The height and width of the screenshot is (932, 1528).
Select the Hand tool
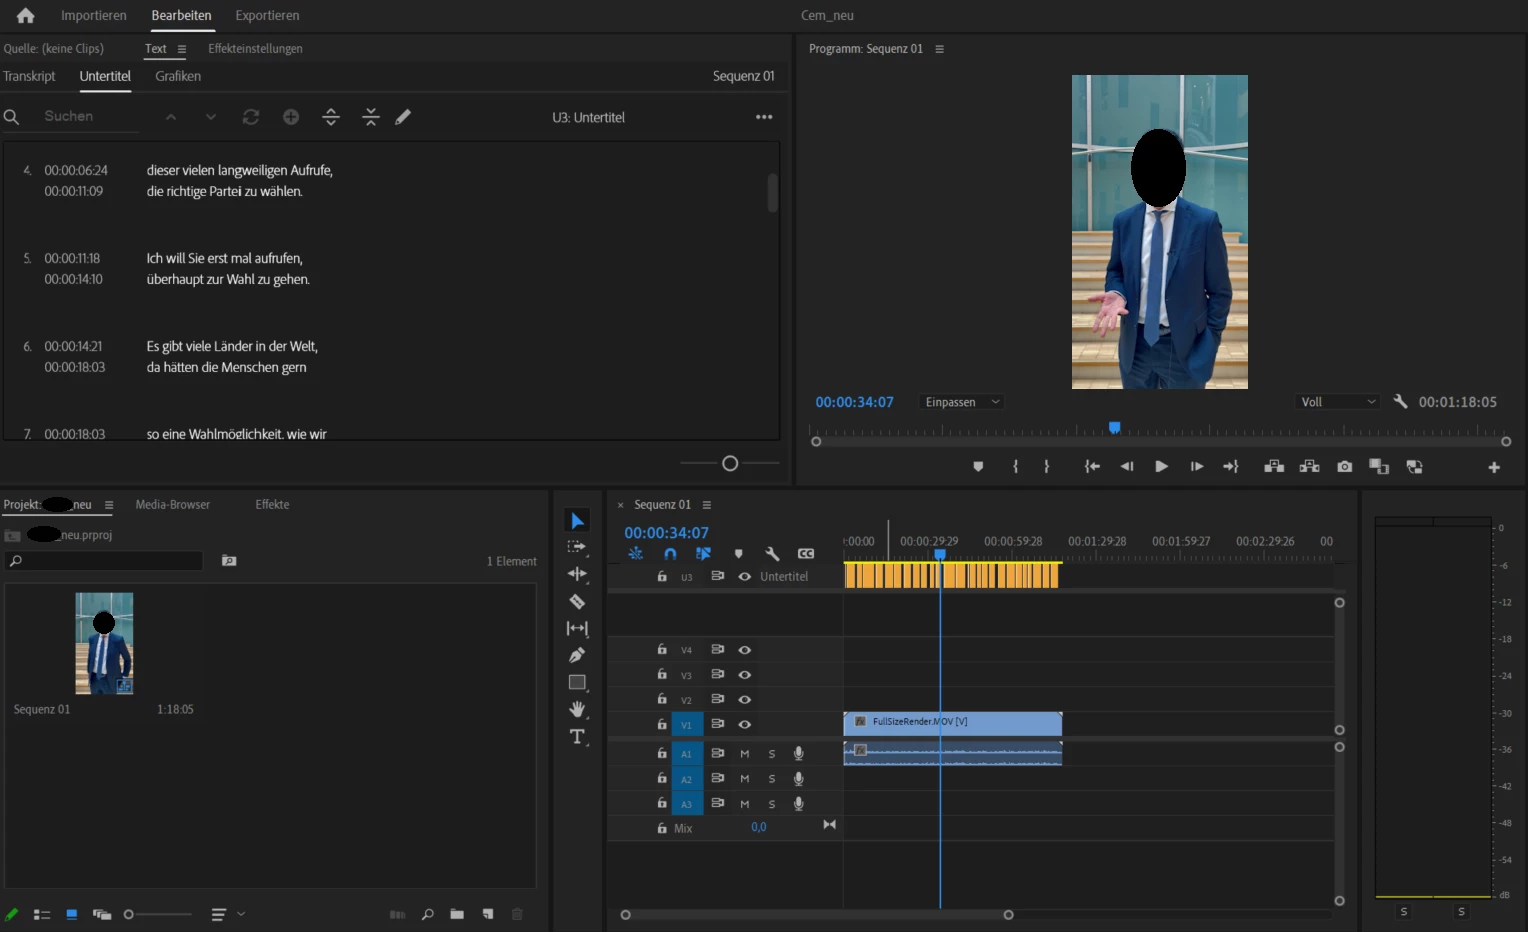[x=577, y=709]
